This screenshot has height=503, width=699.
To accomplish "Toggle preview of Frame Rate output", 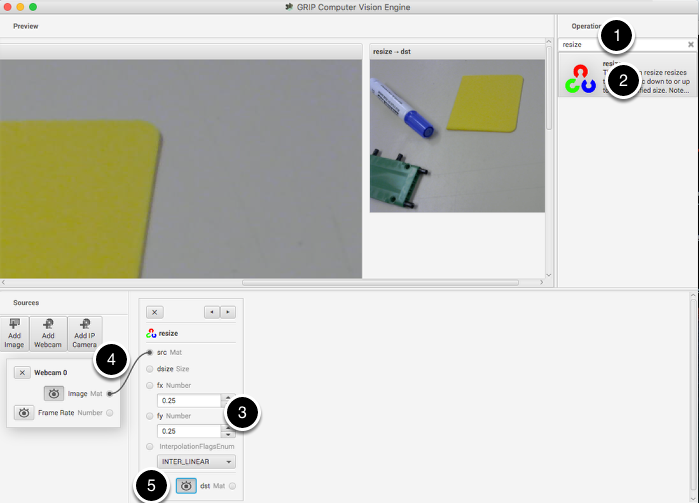I will pos(23,412).
